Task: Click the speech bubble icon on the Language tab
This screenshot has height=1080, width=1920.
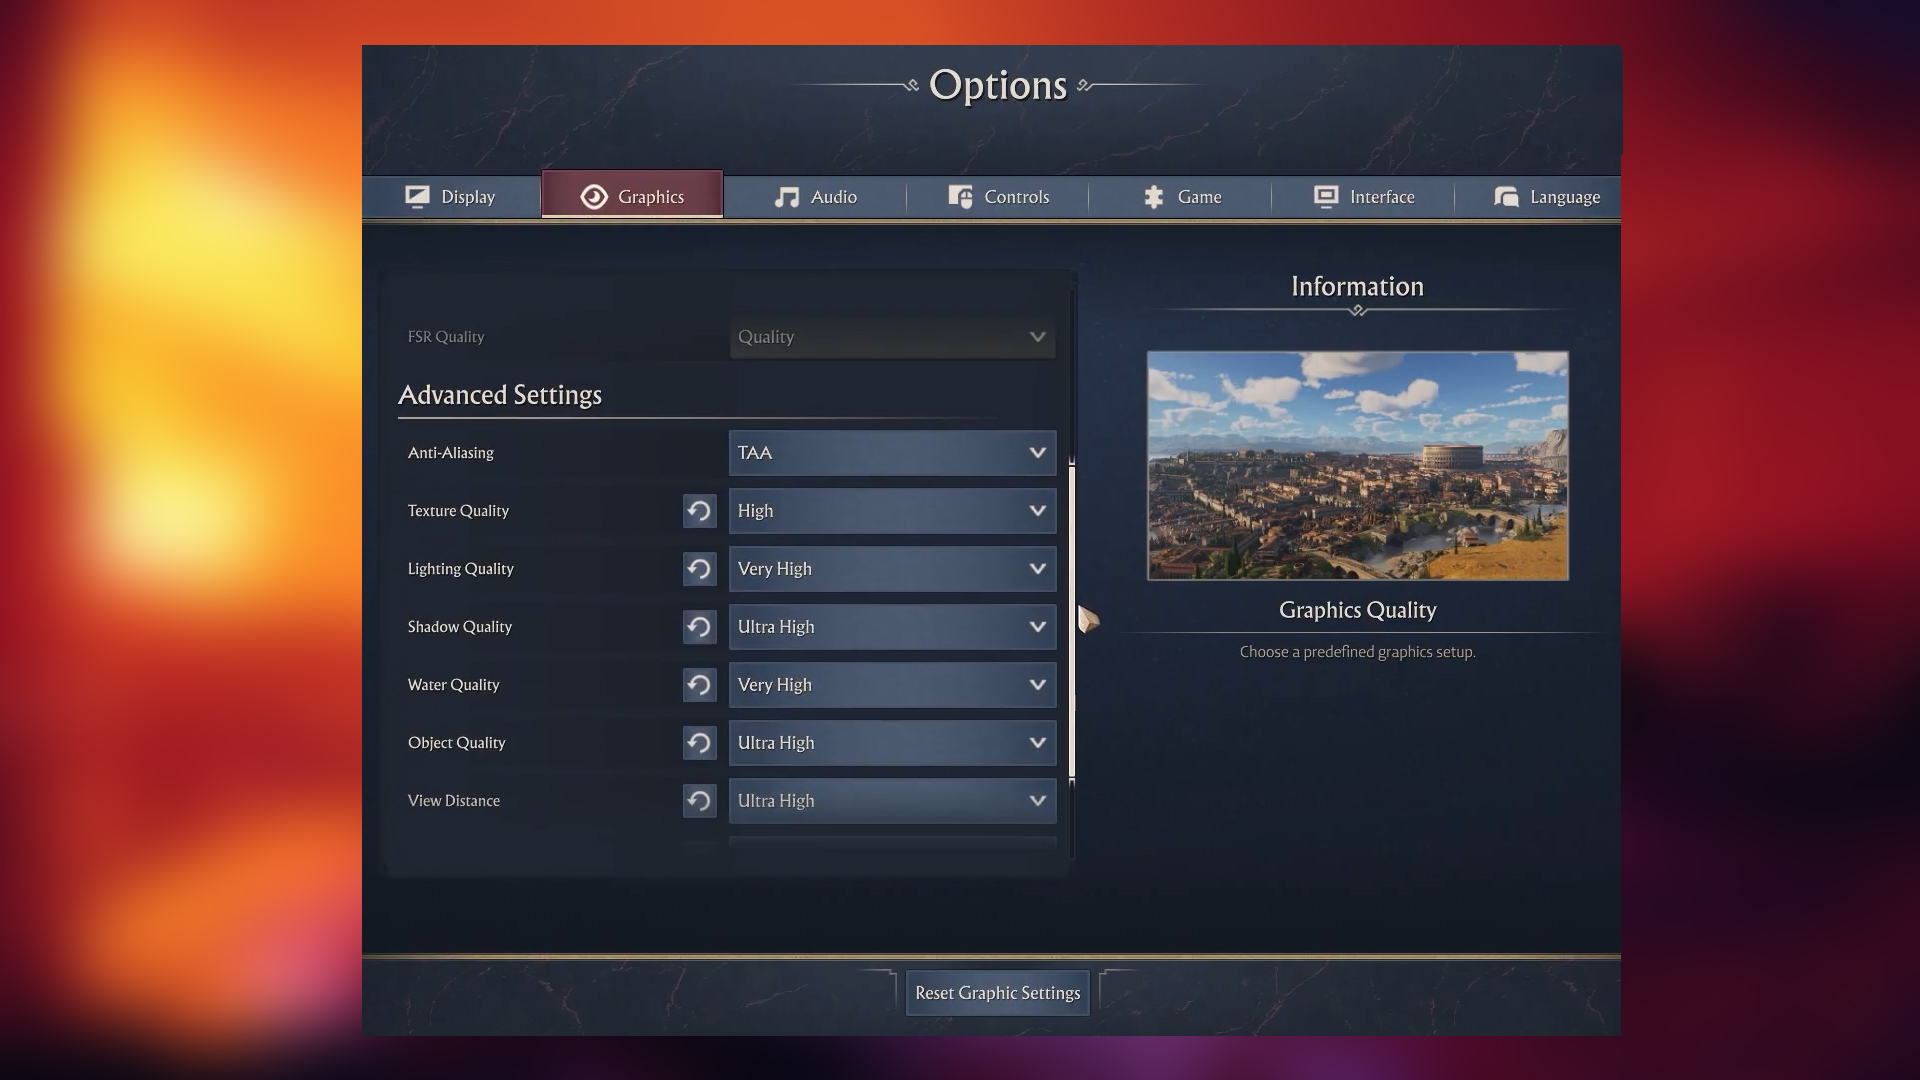Action: coord(1506,196)
